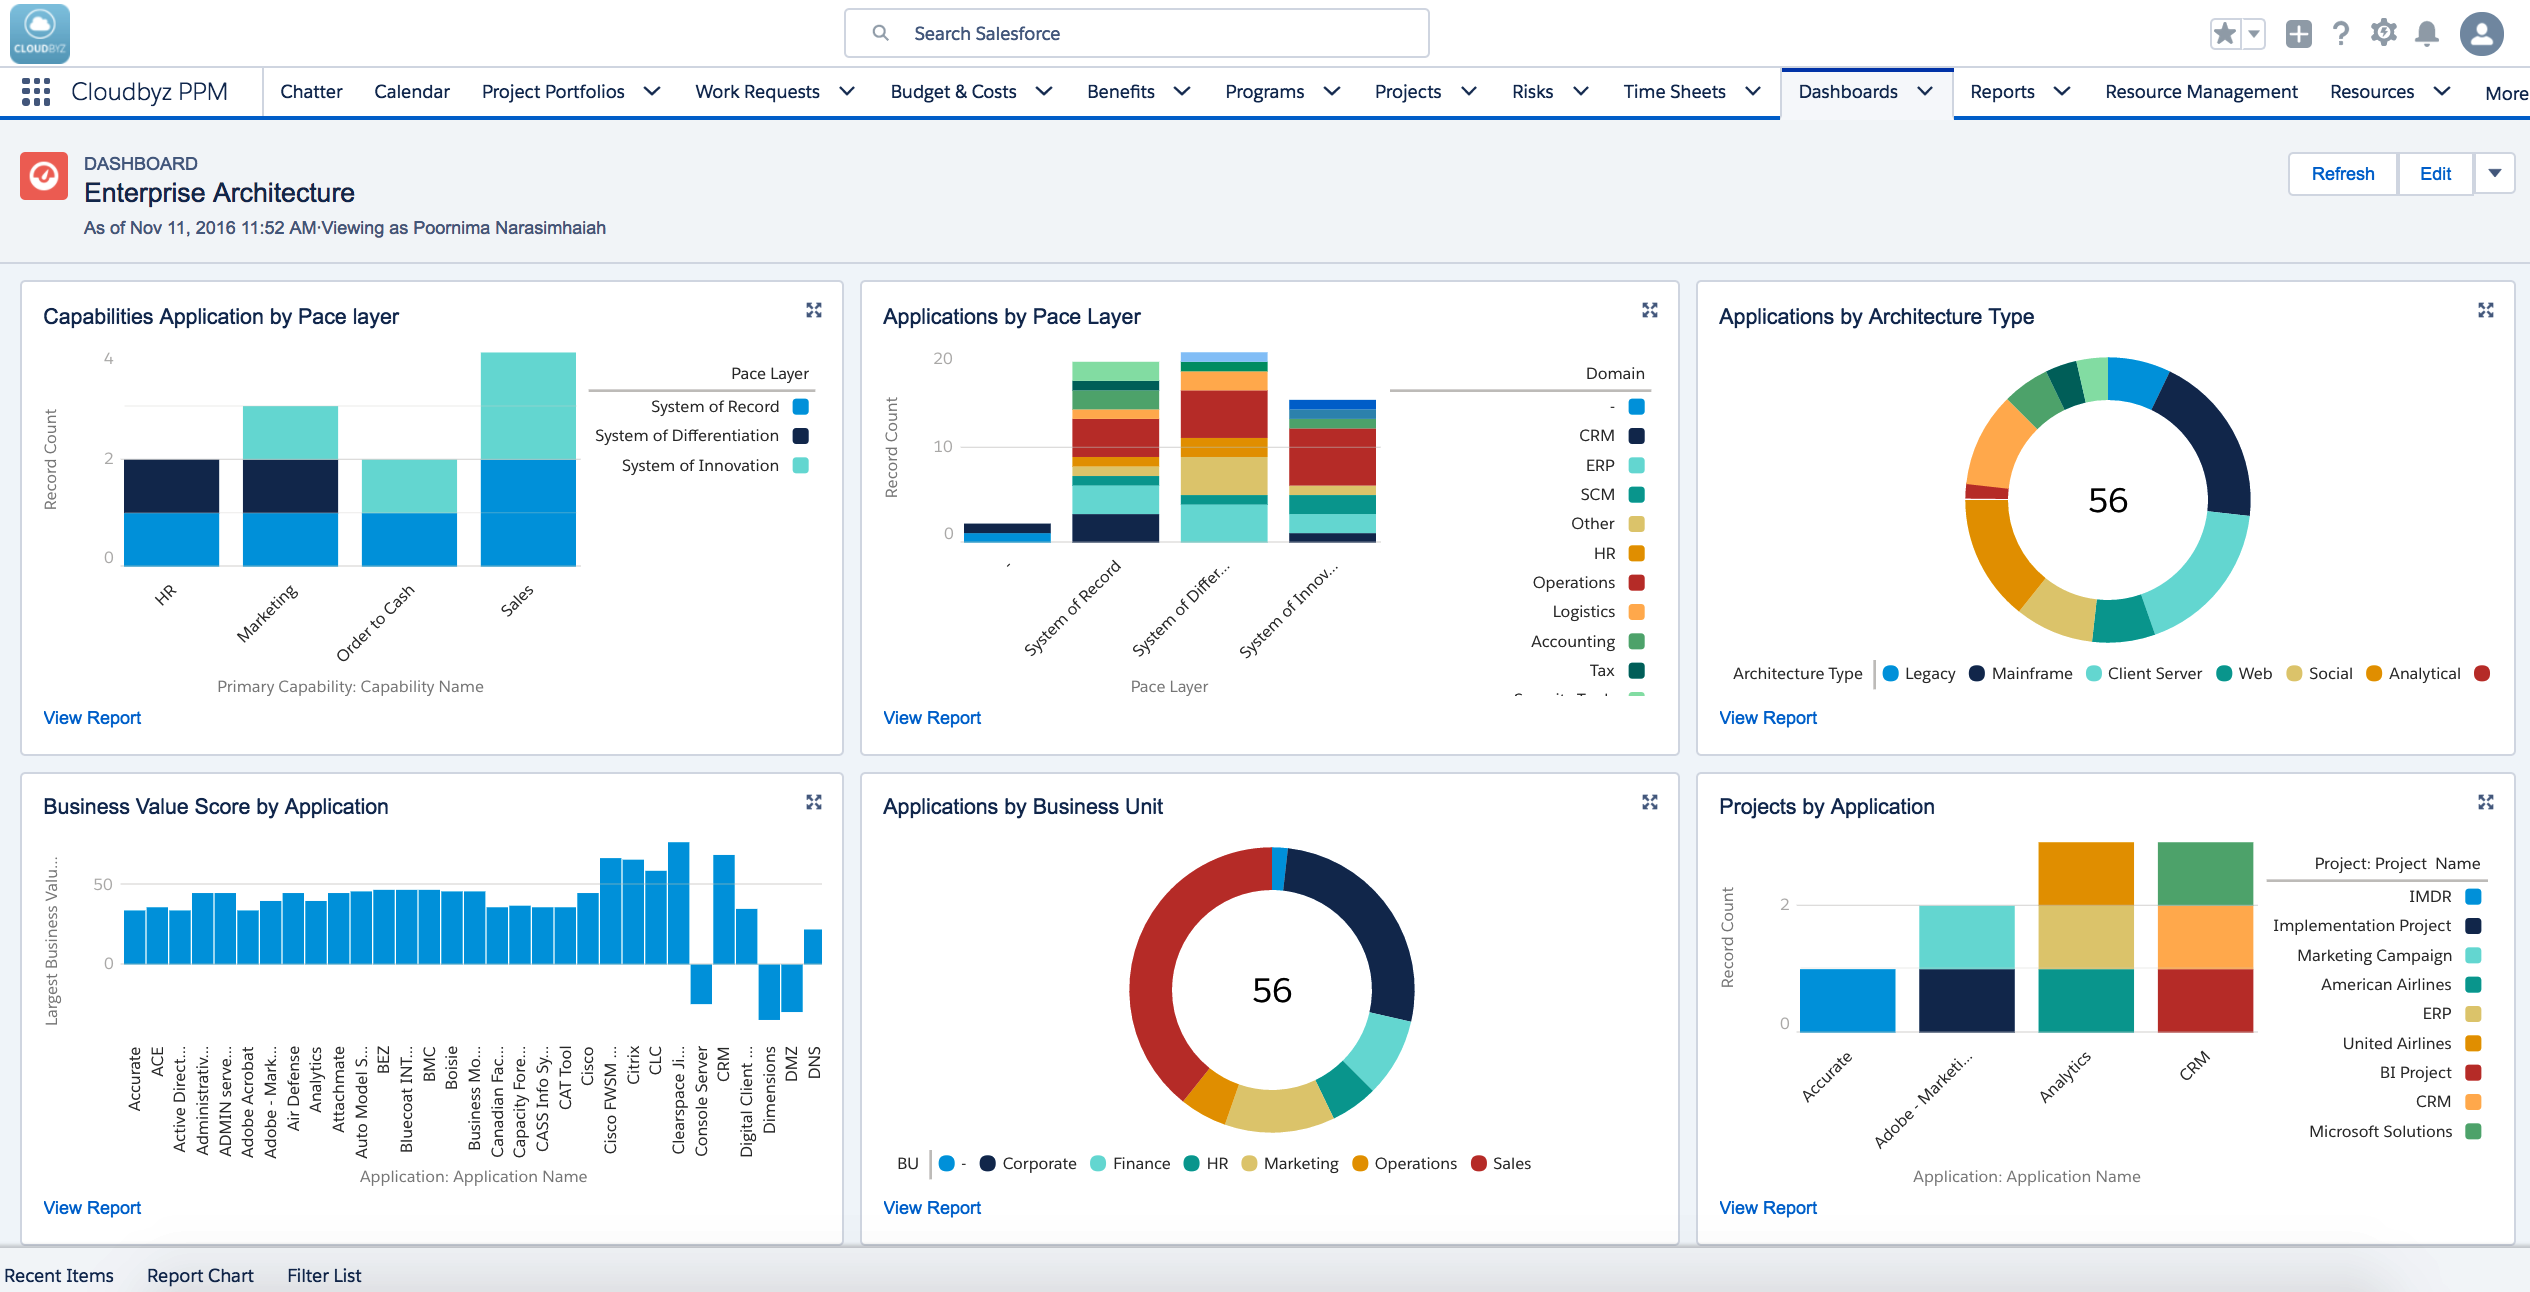
Task: Open the Reports tab
Action: 2002,92
